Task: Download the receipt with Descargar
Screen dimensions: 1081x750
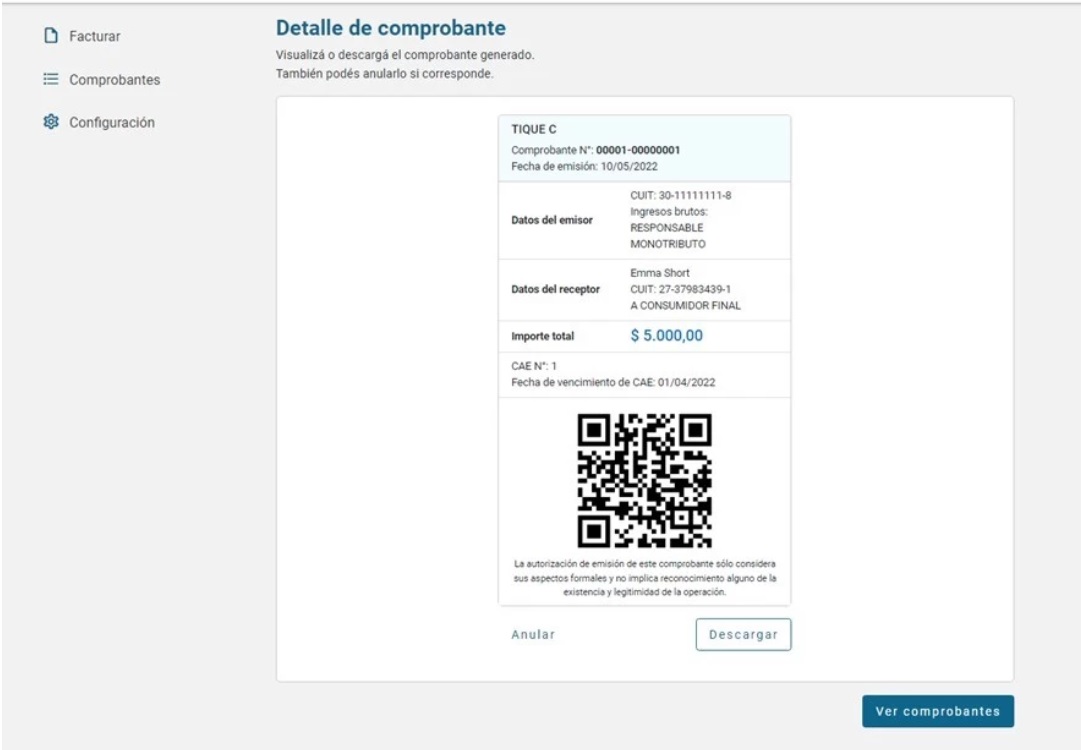Action: [743, 634]
